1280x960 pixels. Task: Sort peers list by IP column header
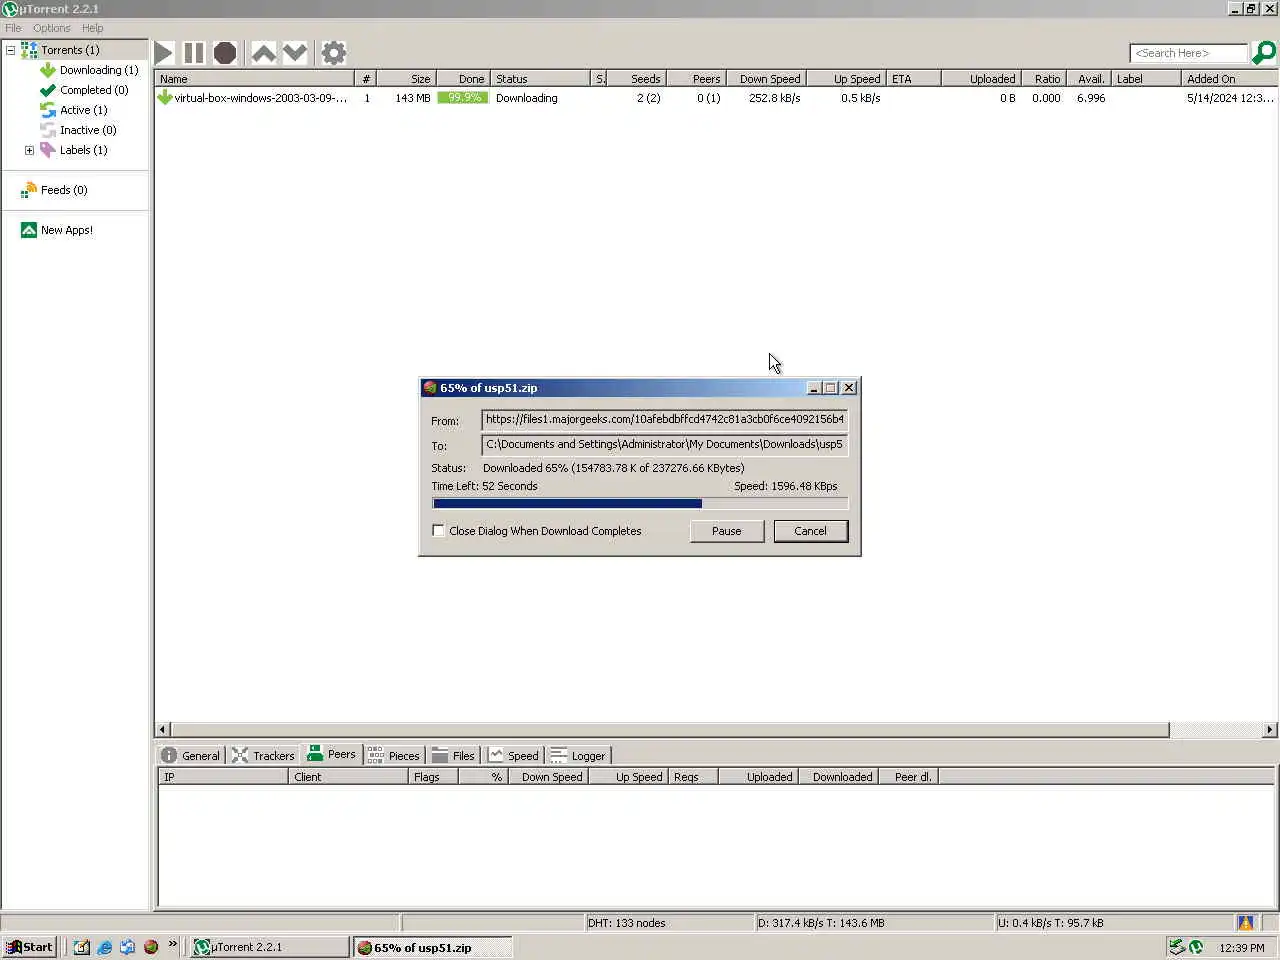pyautogui.click(x=223, y=777)
